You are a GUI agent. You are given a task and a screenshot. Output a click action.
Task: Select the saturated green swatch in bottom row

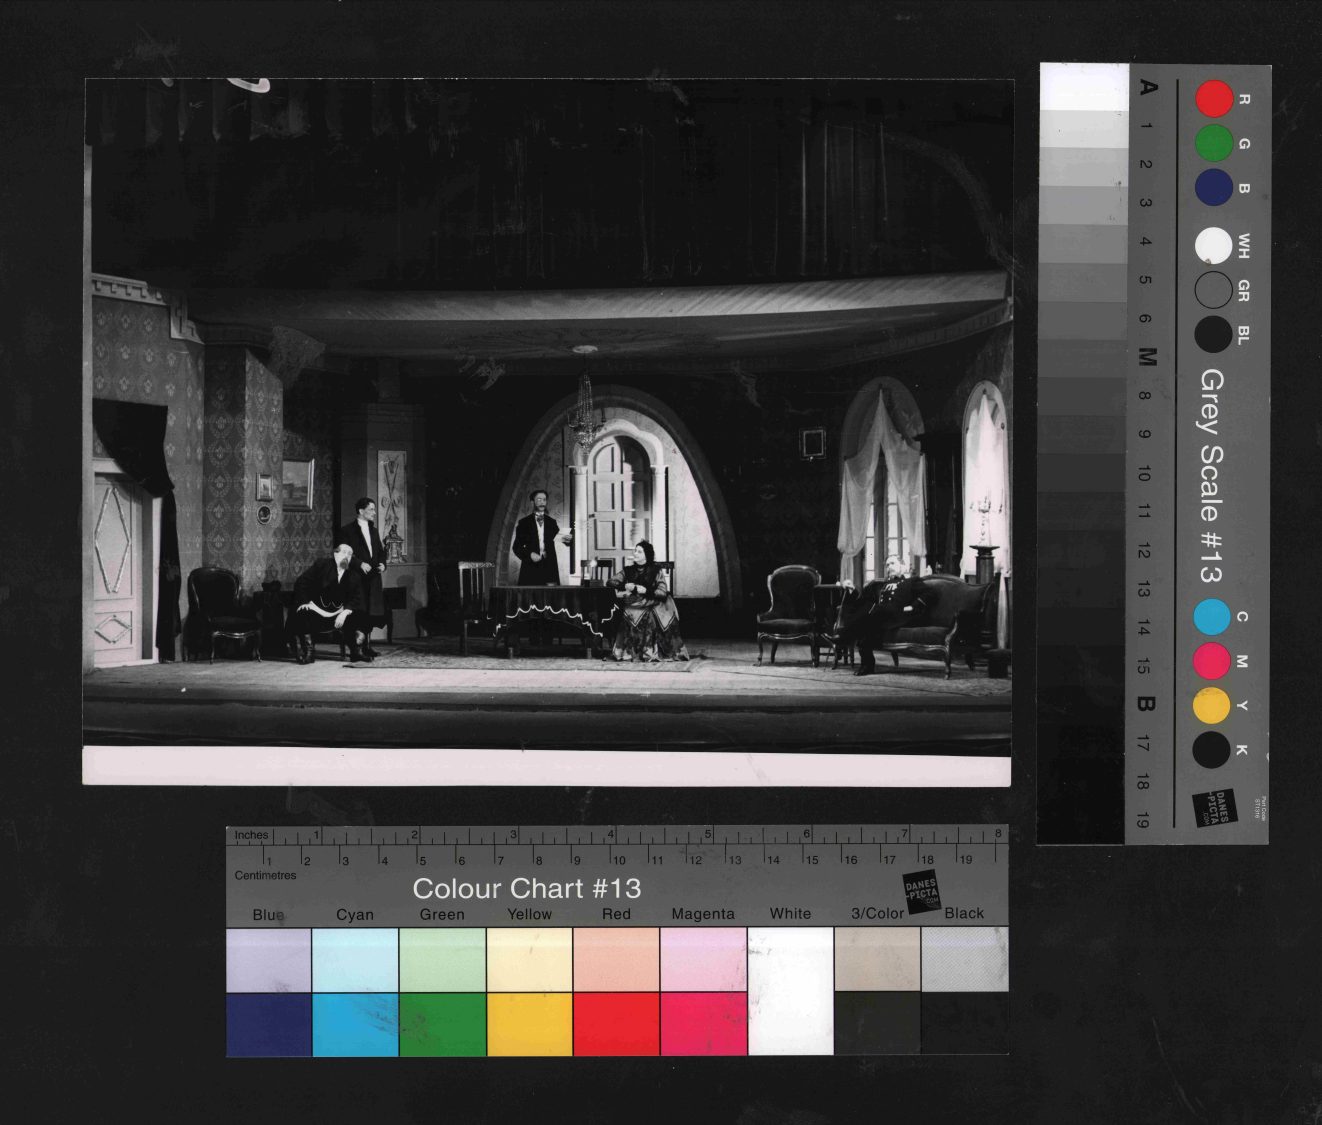[442, 1023]
